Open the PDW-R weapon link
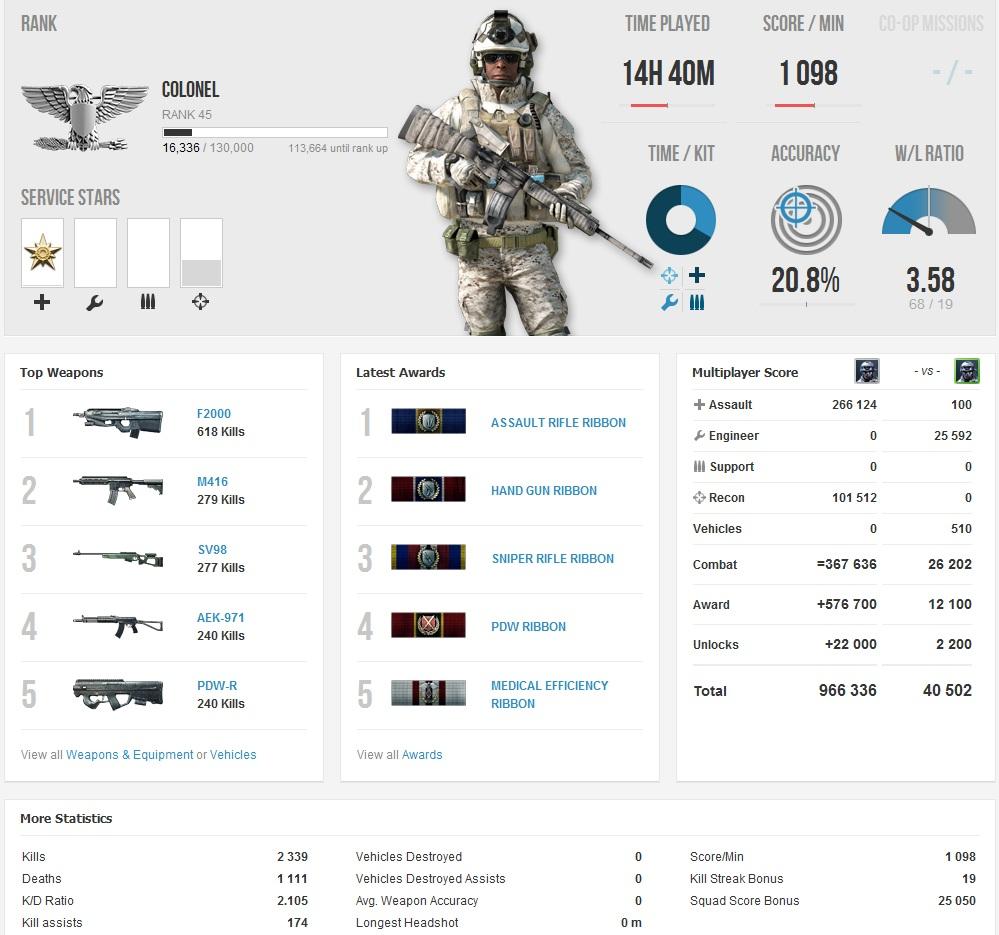The width and height of the screenshot is (999, 935). [217, 685]
